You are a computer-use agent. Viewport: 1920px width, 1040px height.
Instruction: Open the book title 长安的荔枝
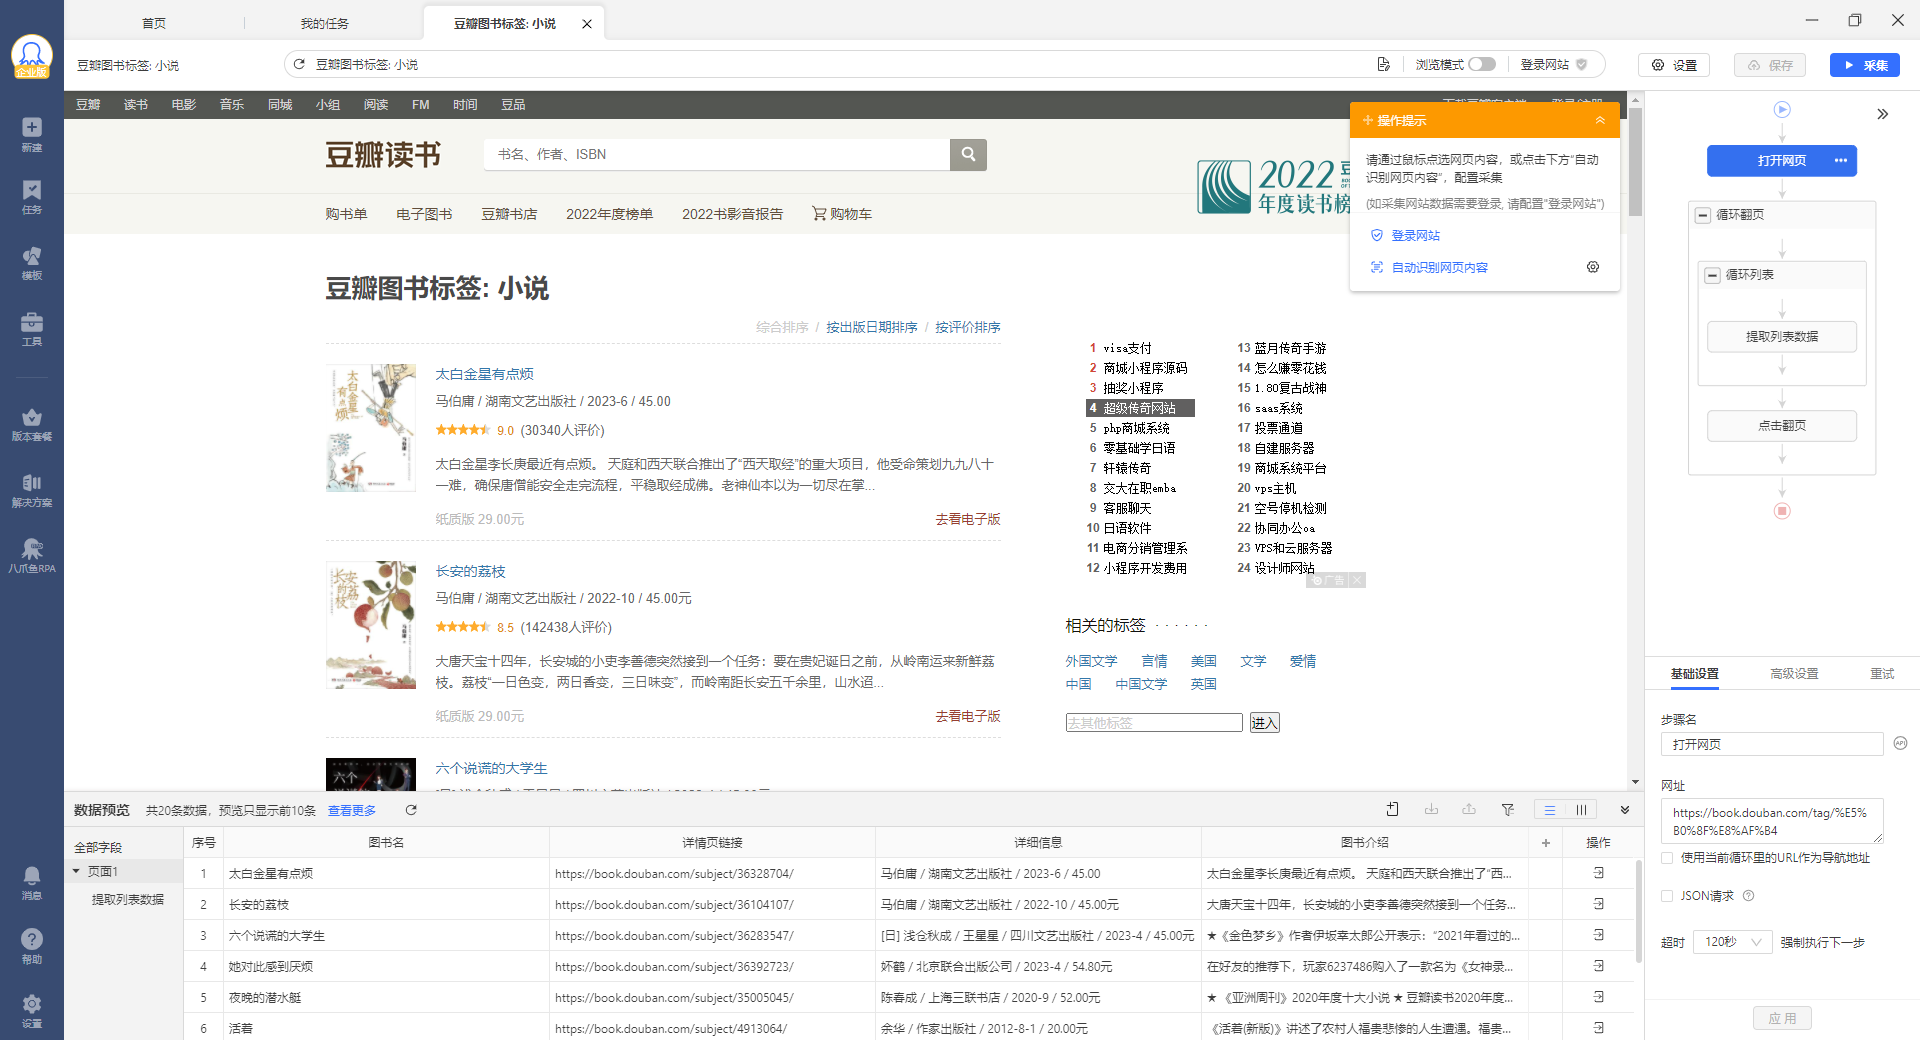470,571
